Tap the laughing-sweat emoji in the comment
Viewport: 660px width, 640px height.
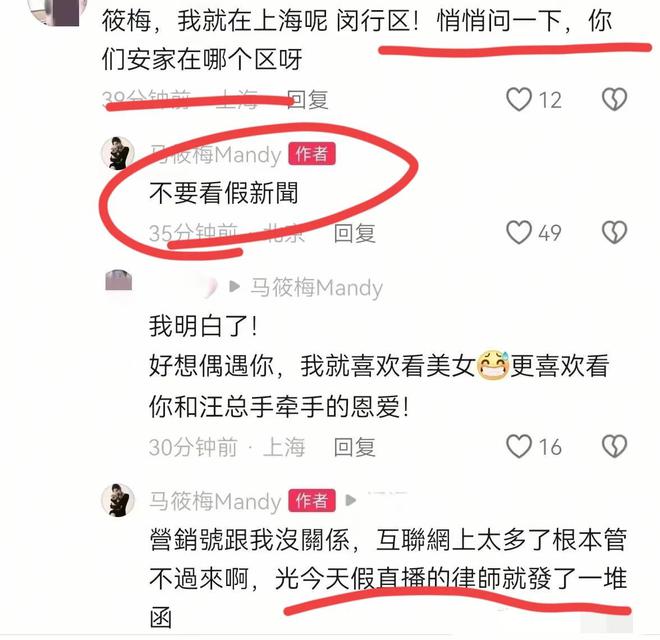[493, 365]
